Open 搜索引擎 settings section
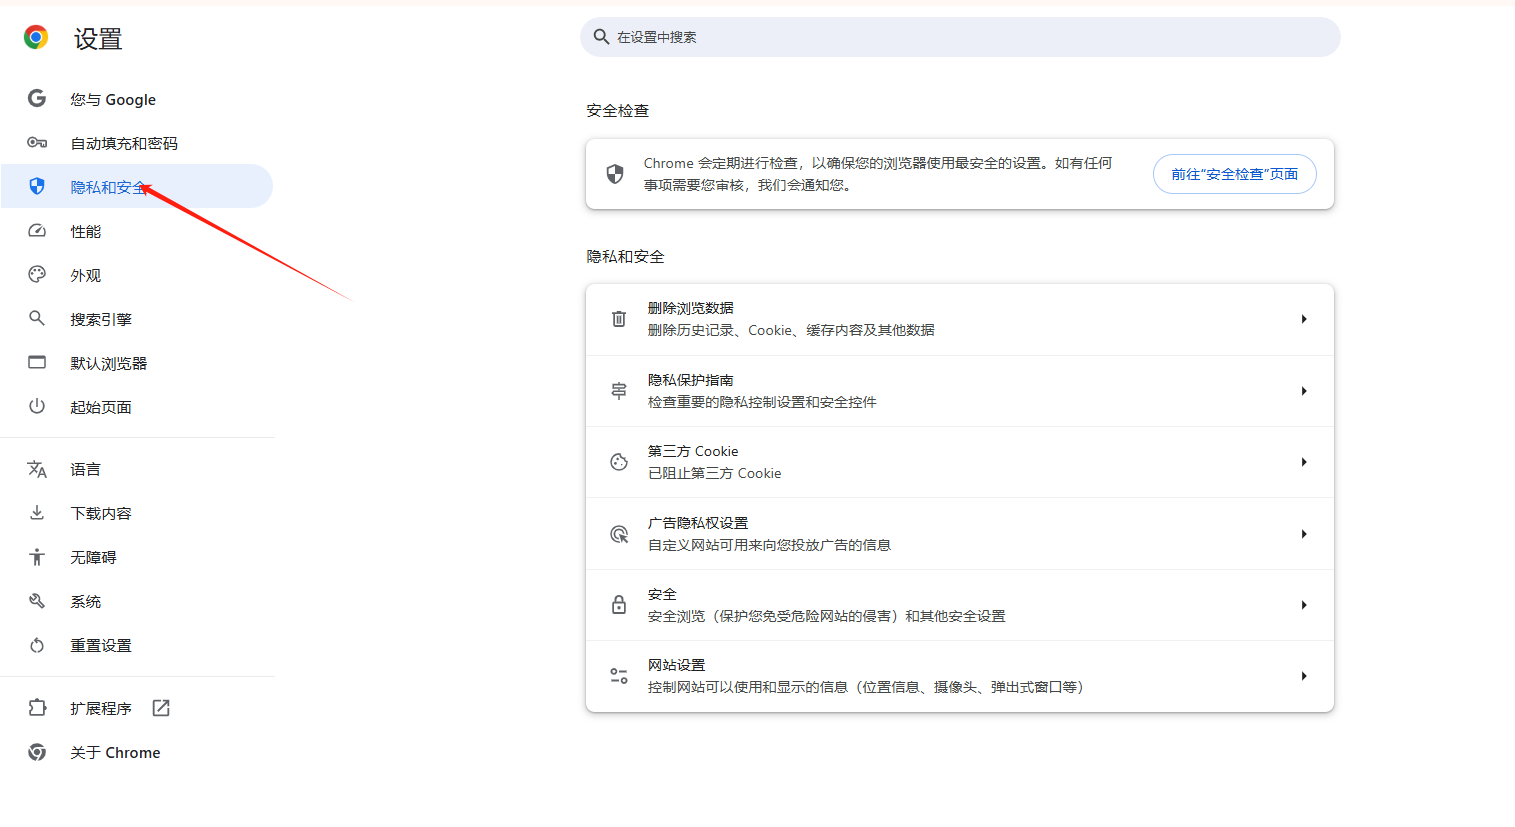 (x=136, y=319)
